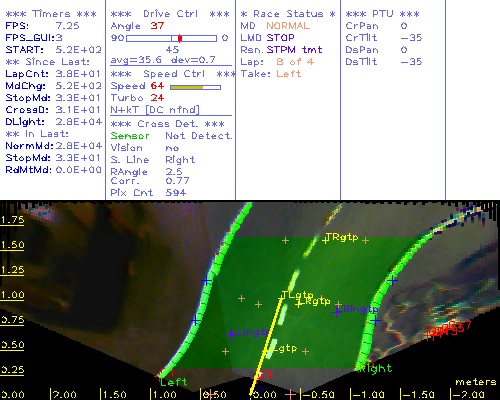Click the green Left lane label
This screenshot has width=500, height=400.
[174, 382]
